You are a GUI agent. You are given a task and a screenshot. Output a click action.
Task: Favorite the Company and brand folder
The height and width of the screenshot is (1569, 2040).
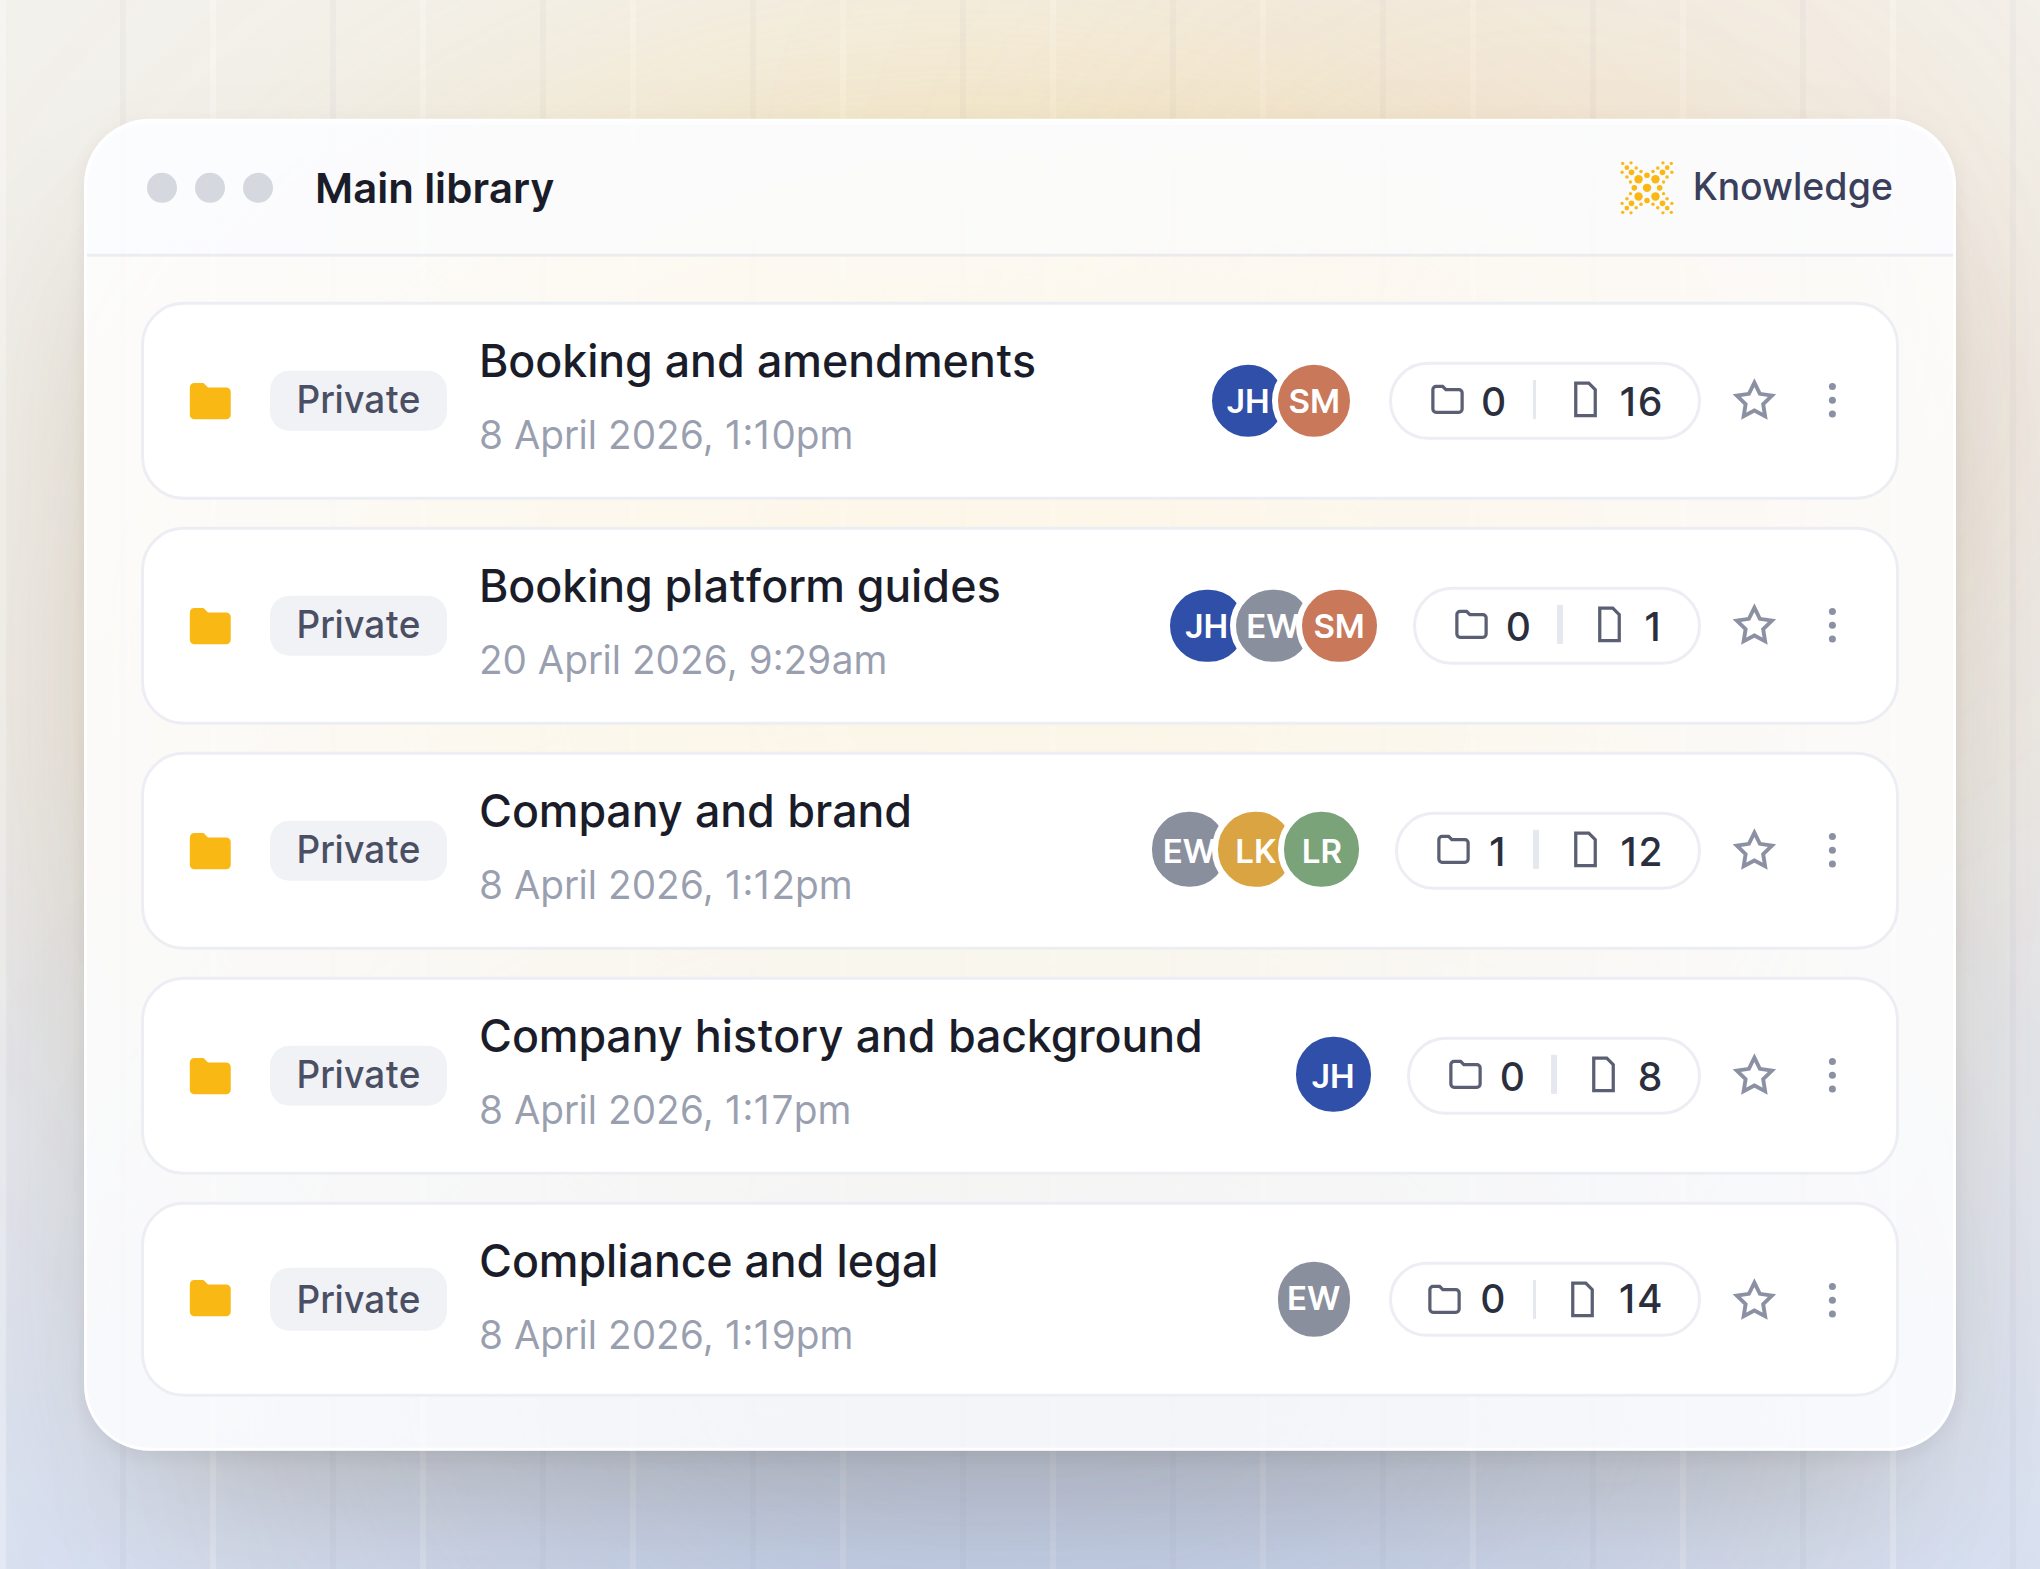coord(1754,851)
